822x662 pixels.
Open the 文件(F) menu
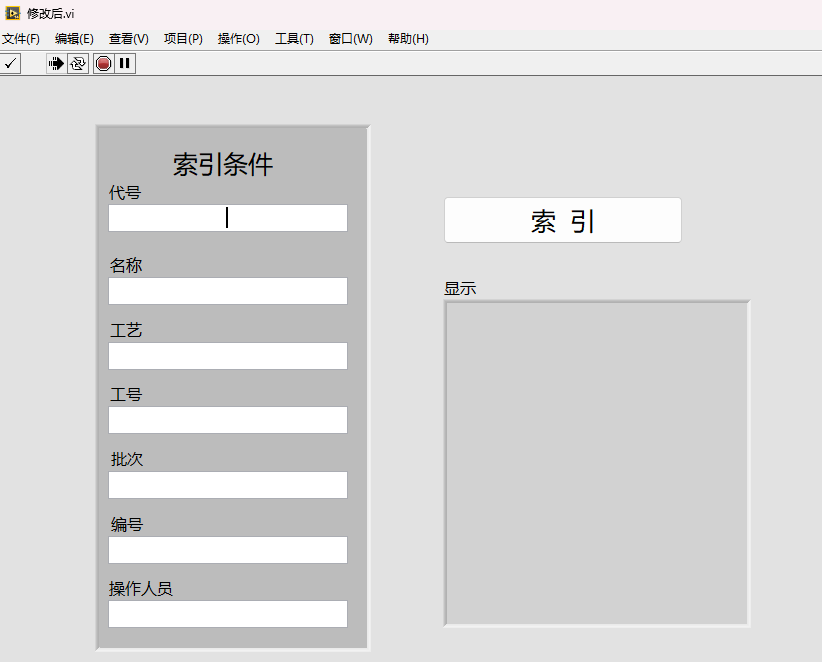21,38
